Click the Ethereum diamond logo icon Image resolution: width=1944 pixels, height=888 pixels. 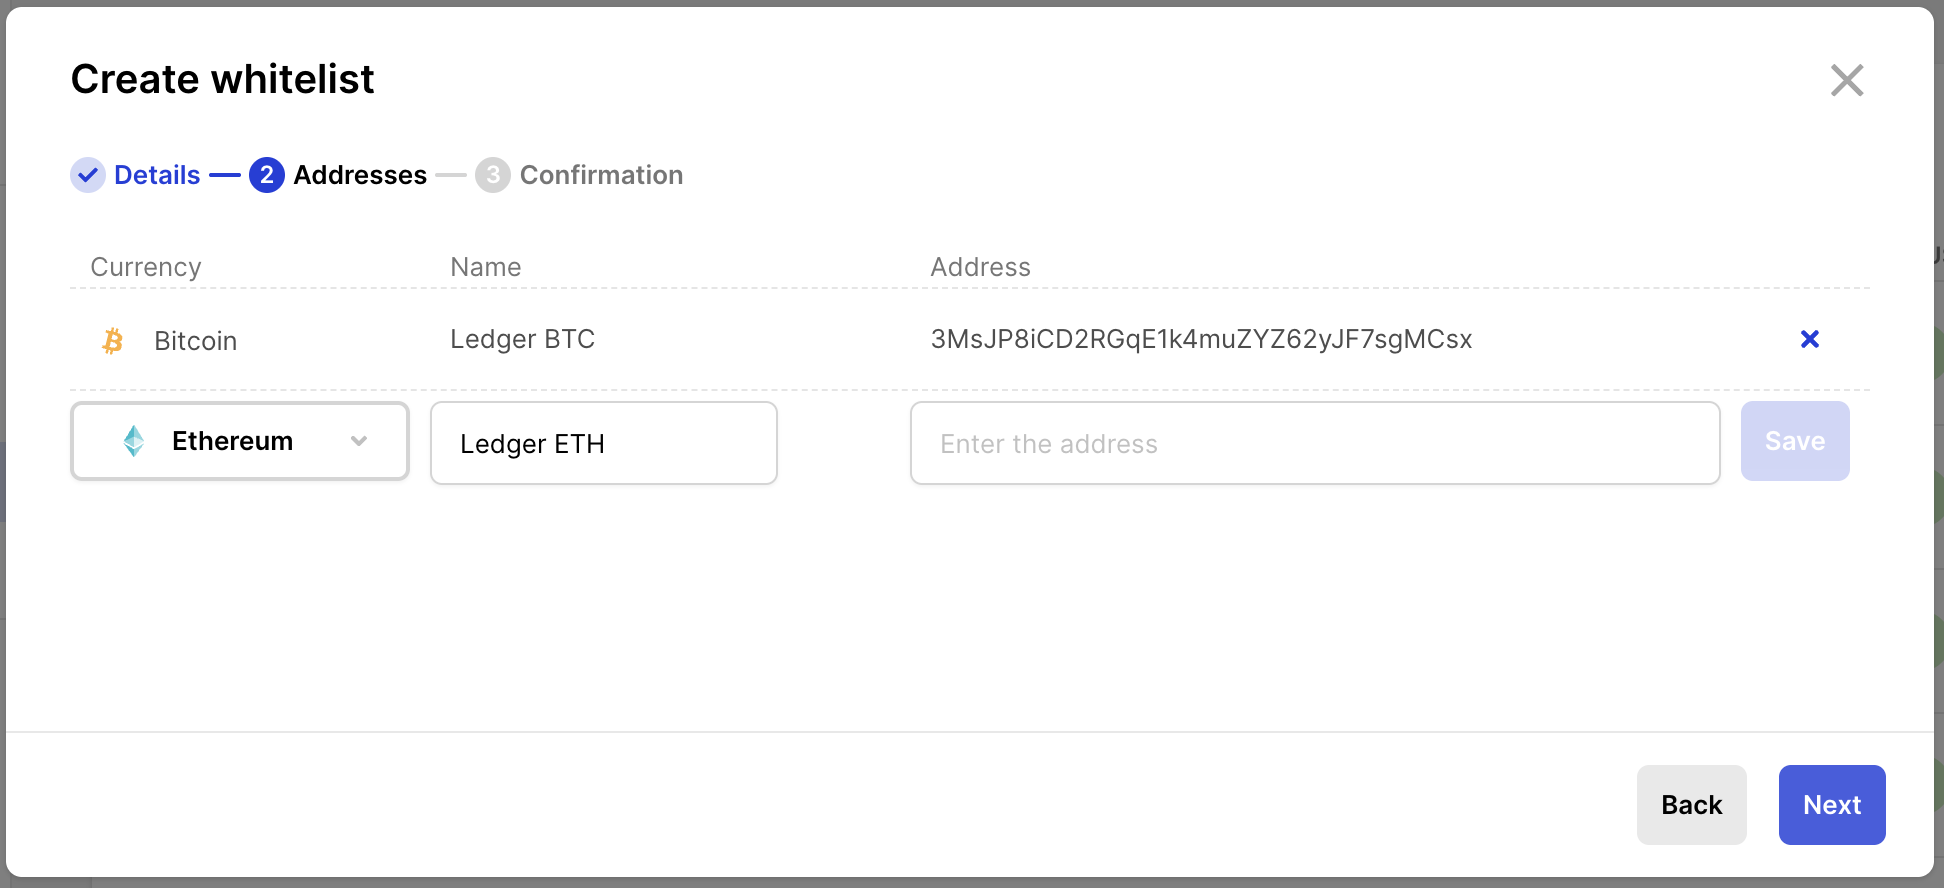134,441
